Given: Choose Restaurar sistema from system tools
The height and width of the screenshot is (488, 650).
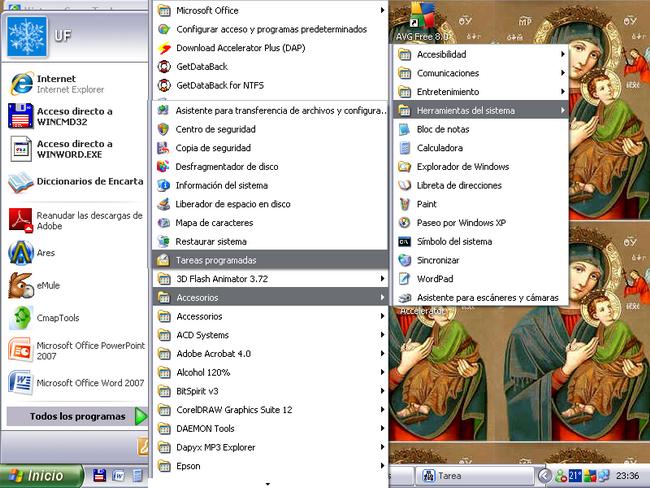Looking at the screenshot, I should click(210, 242).
